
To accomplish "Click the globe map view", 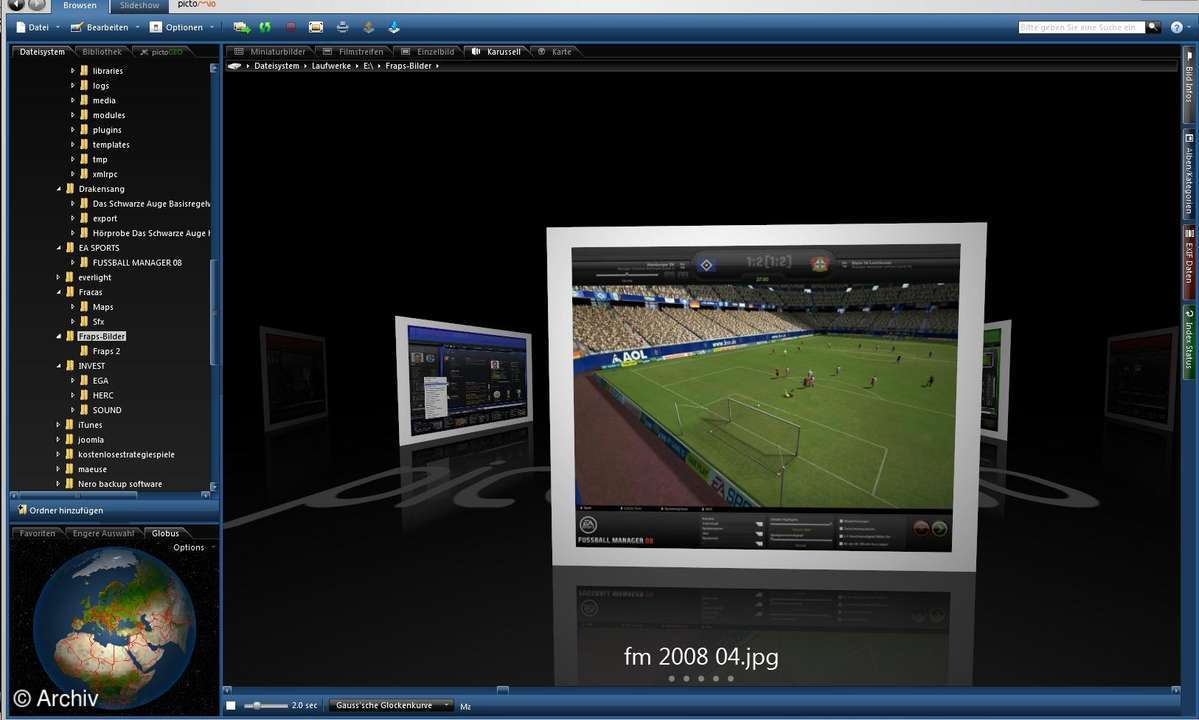I will 114,628.
